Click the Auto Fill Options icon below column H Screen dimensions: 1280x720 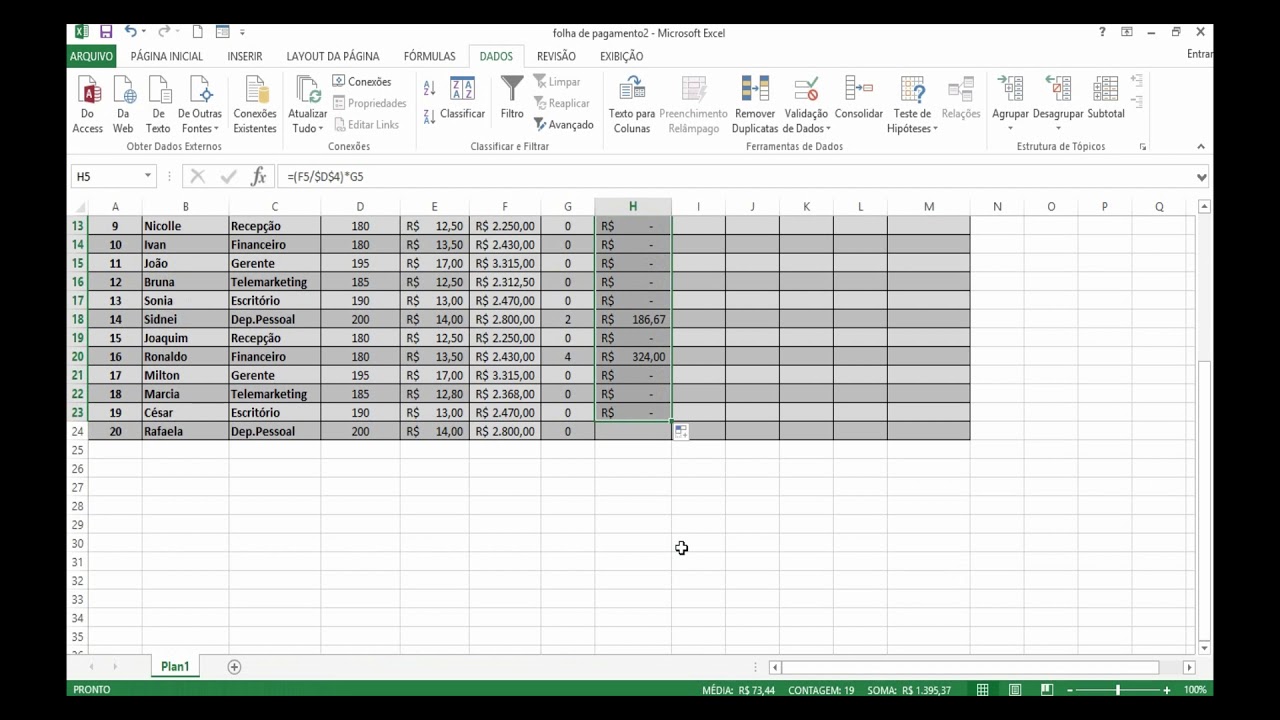[680, 431]
